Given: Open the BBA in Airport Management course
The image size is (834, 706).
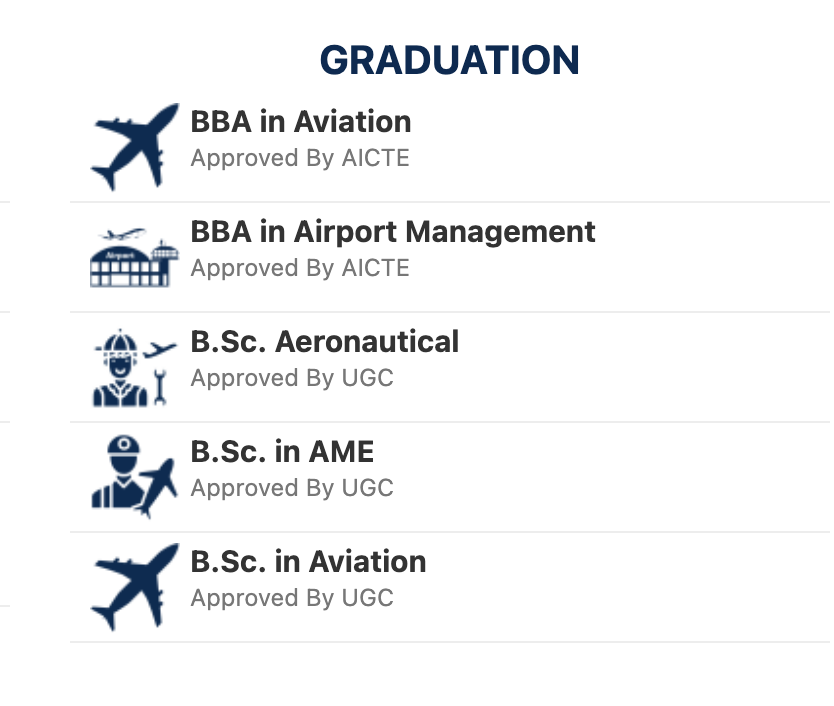Looking at the screenshot, I should click(393, 232).
